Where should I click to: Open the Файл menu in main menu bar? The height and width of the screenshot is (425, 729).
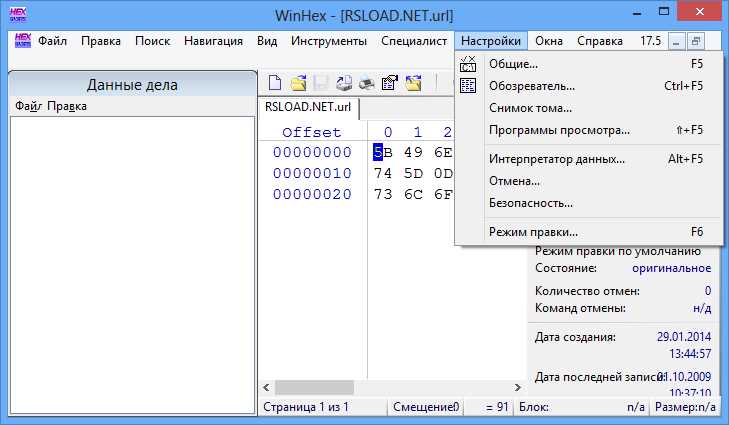(53, 41)
